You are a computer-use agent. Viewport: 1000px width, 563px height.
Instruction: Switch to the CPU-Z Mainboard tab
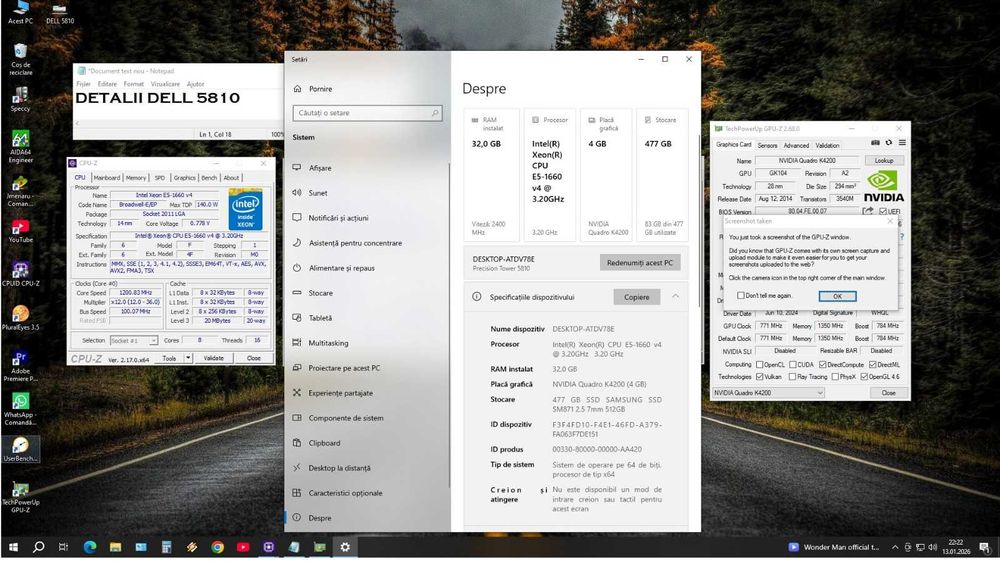(107, 178)
